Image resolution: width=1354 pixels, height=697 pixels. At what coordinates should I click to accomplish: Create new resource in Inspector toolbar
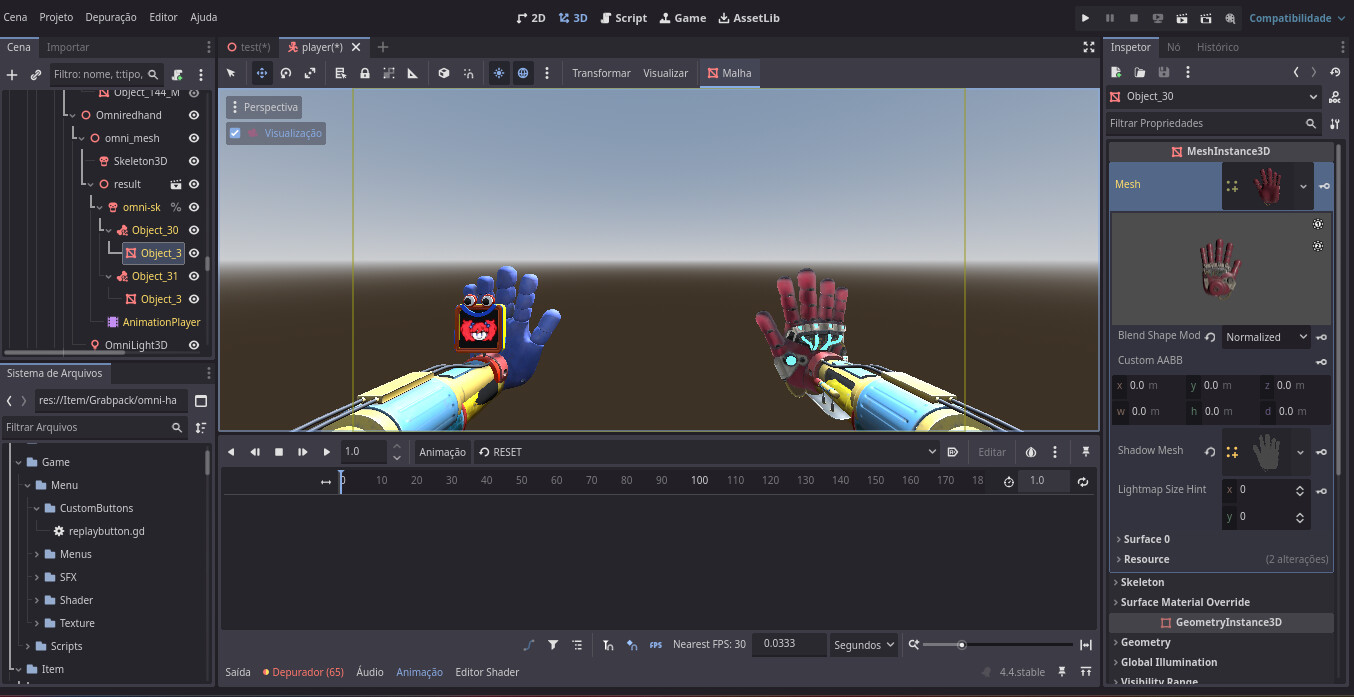click(1116, 72)
